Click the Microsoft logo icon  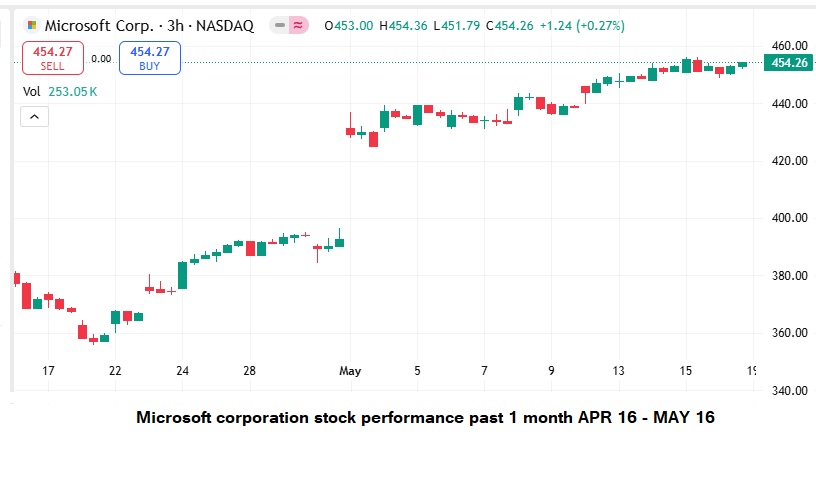tap(32, 25)
